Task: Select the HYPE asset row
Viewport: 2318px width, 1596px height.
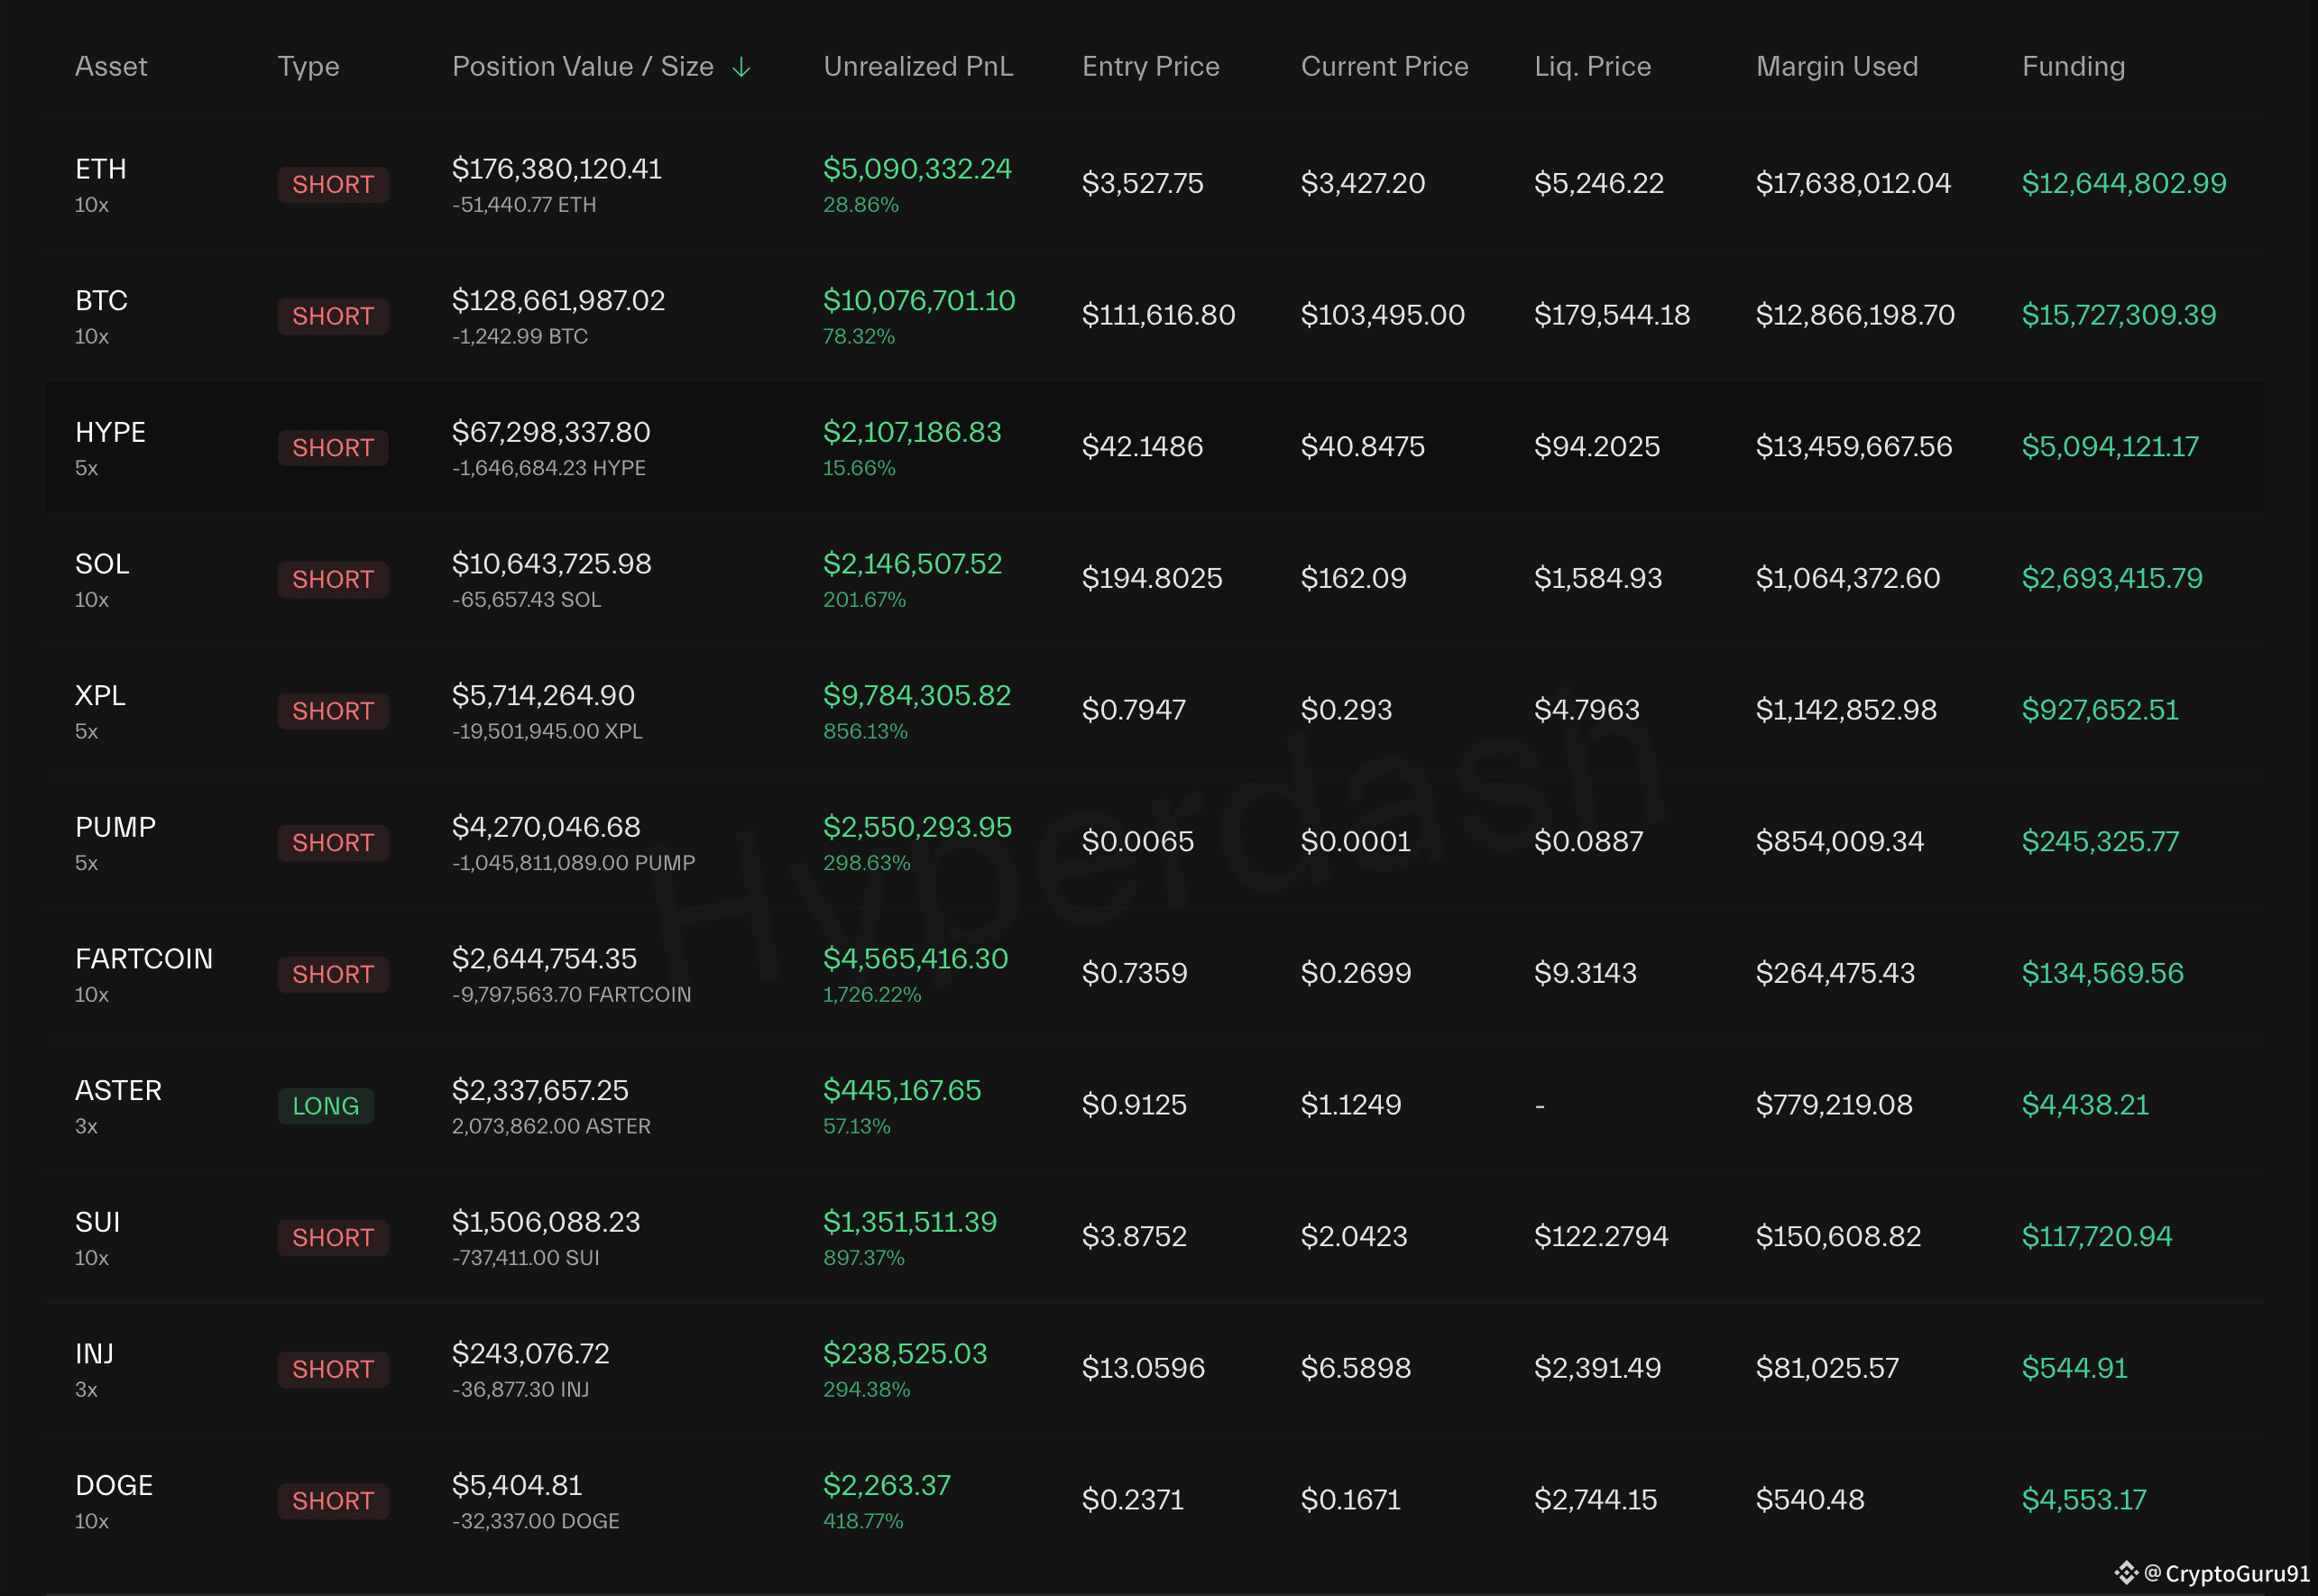Action: 110,432
